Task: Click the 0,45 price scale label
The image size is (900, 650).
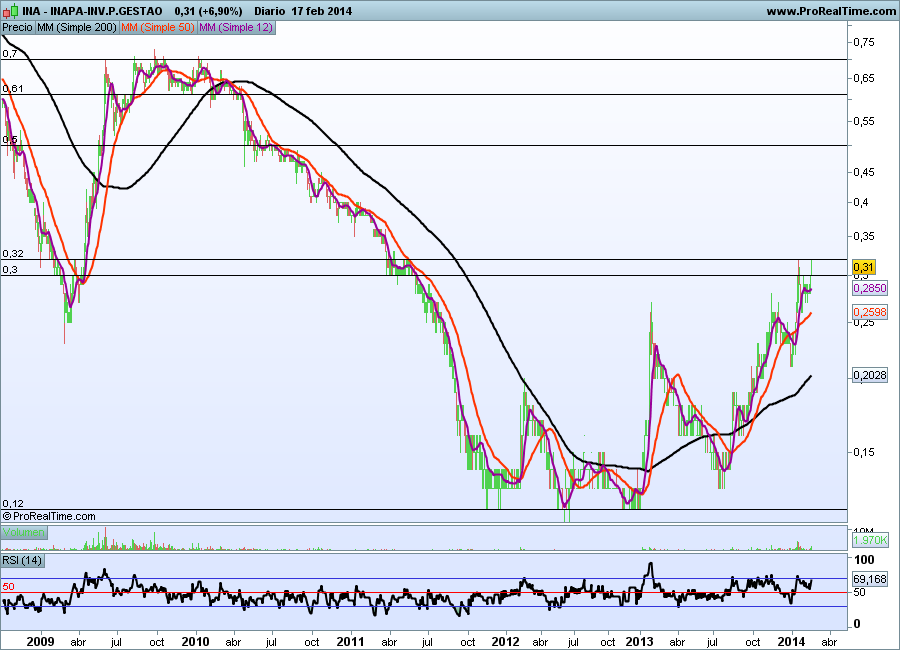Action: click(864, 172)
